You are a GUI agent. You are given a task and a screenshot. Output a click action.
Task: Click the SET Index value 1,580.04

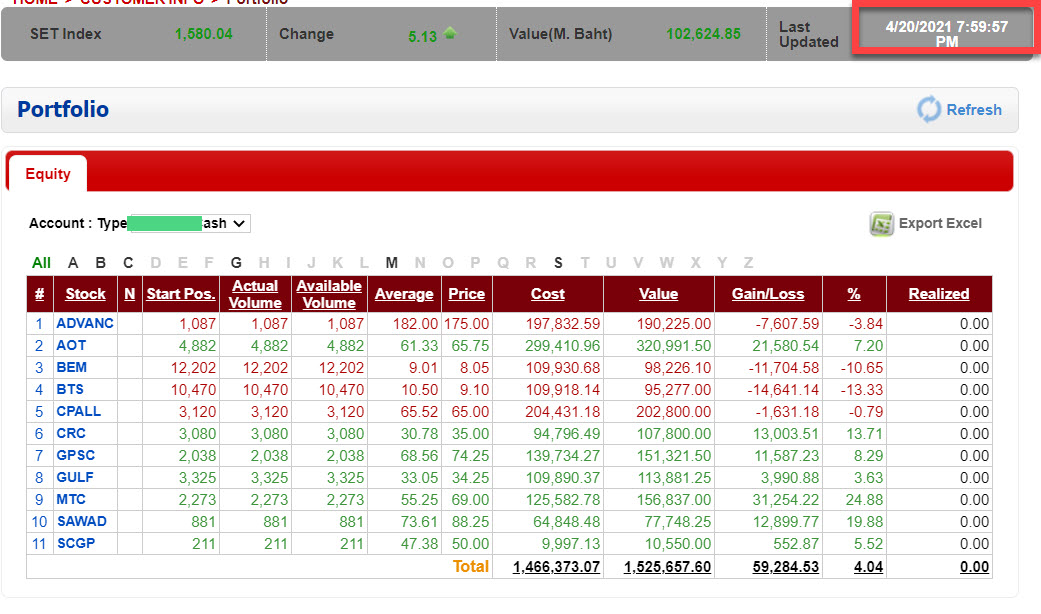click(204, 34)
